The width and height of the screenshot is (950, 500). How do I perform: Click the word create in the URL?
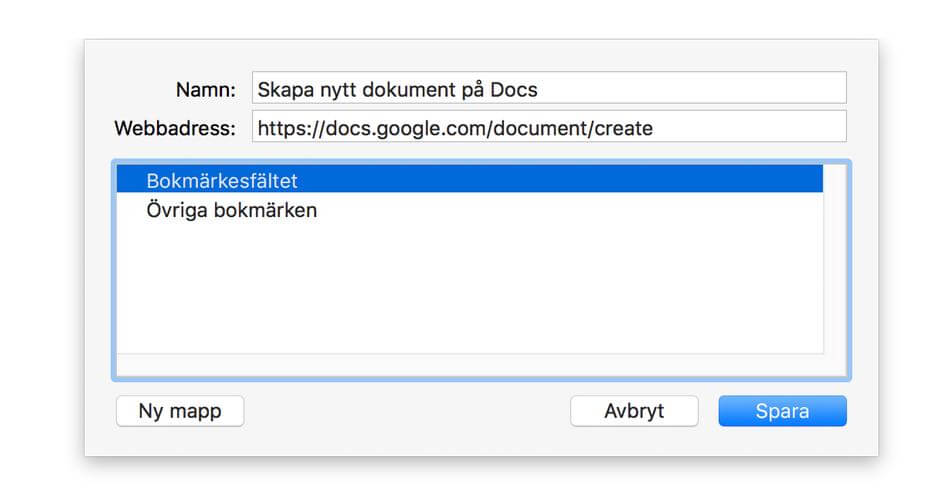pos(623,128)
